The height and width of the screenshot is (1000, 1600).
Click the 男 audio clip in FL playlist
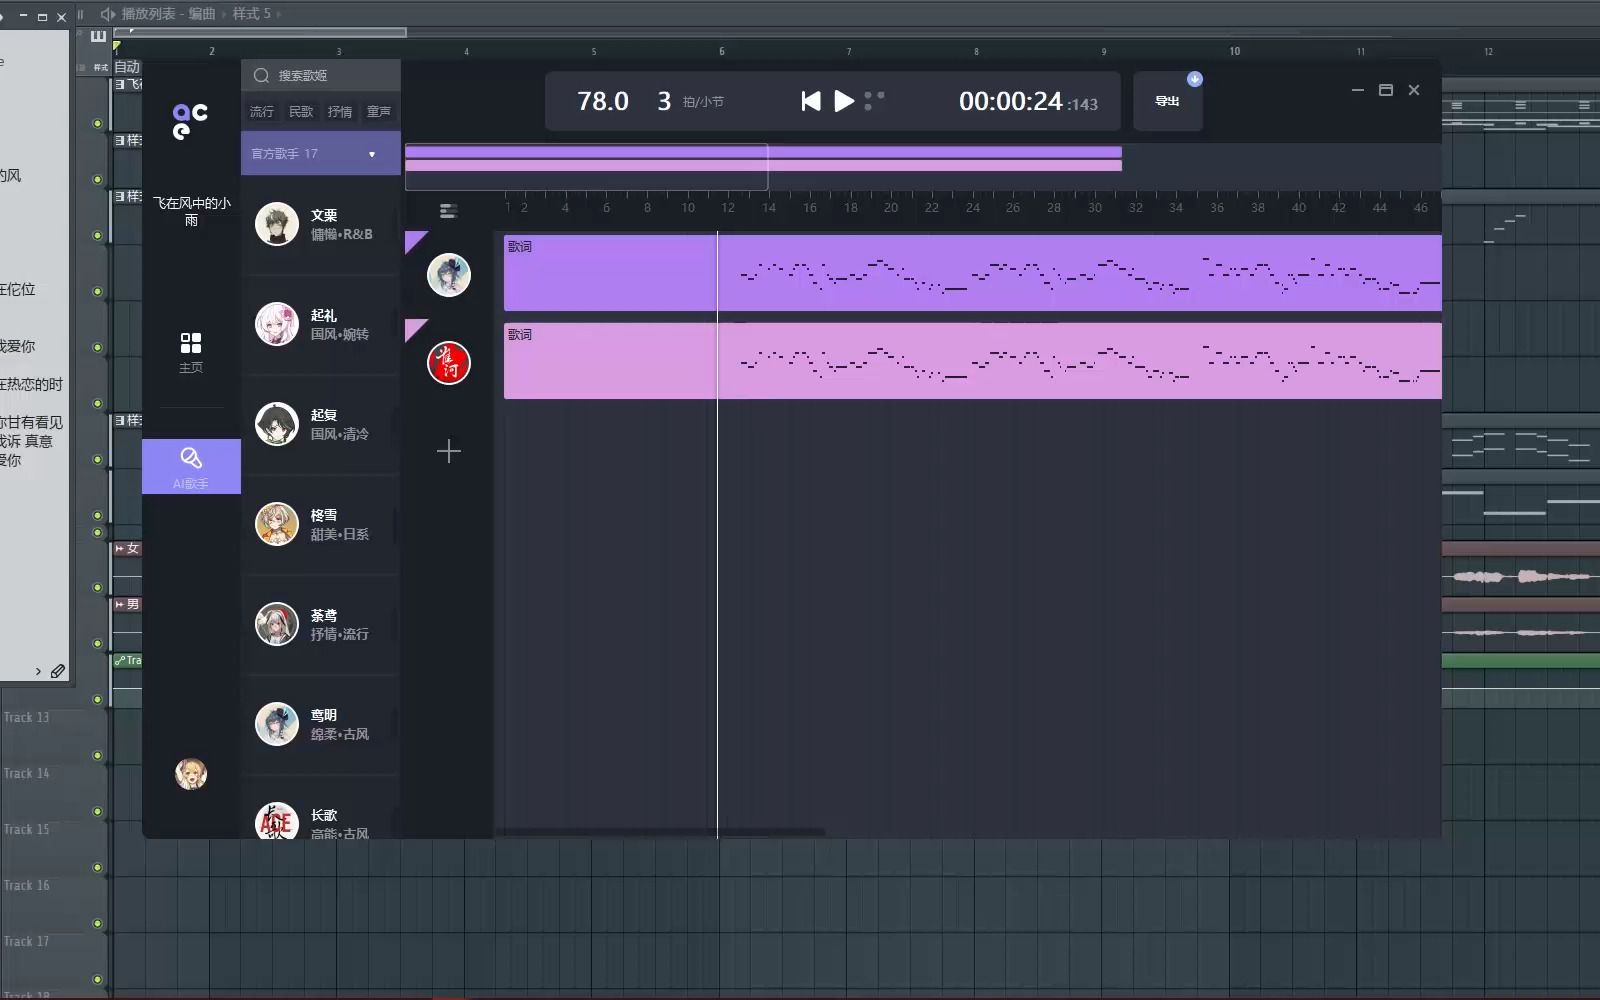127,604
